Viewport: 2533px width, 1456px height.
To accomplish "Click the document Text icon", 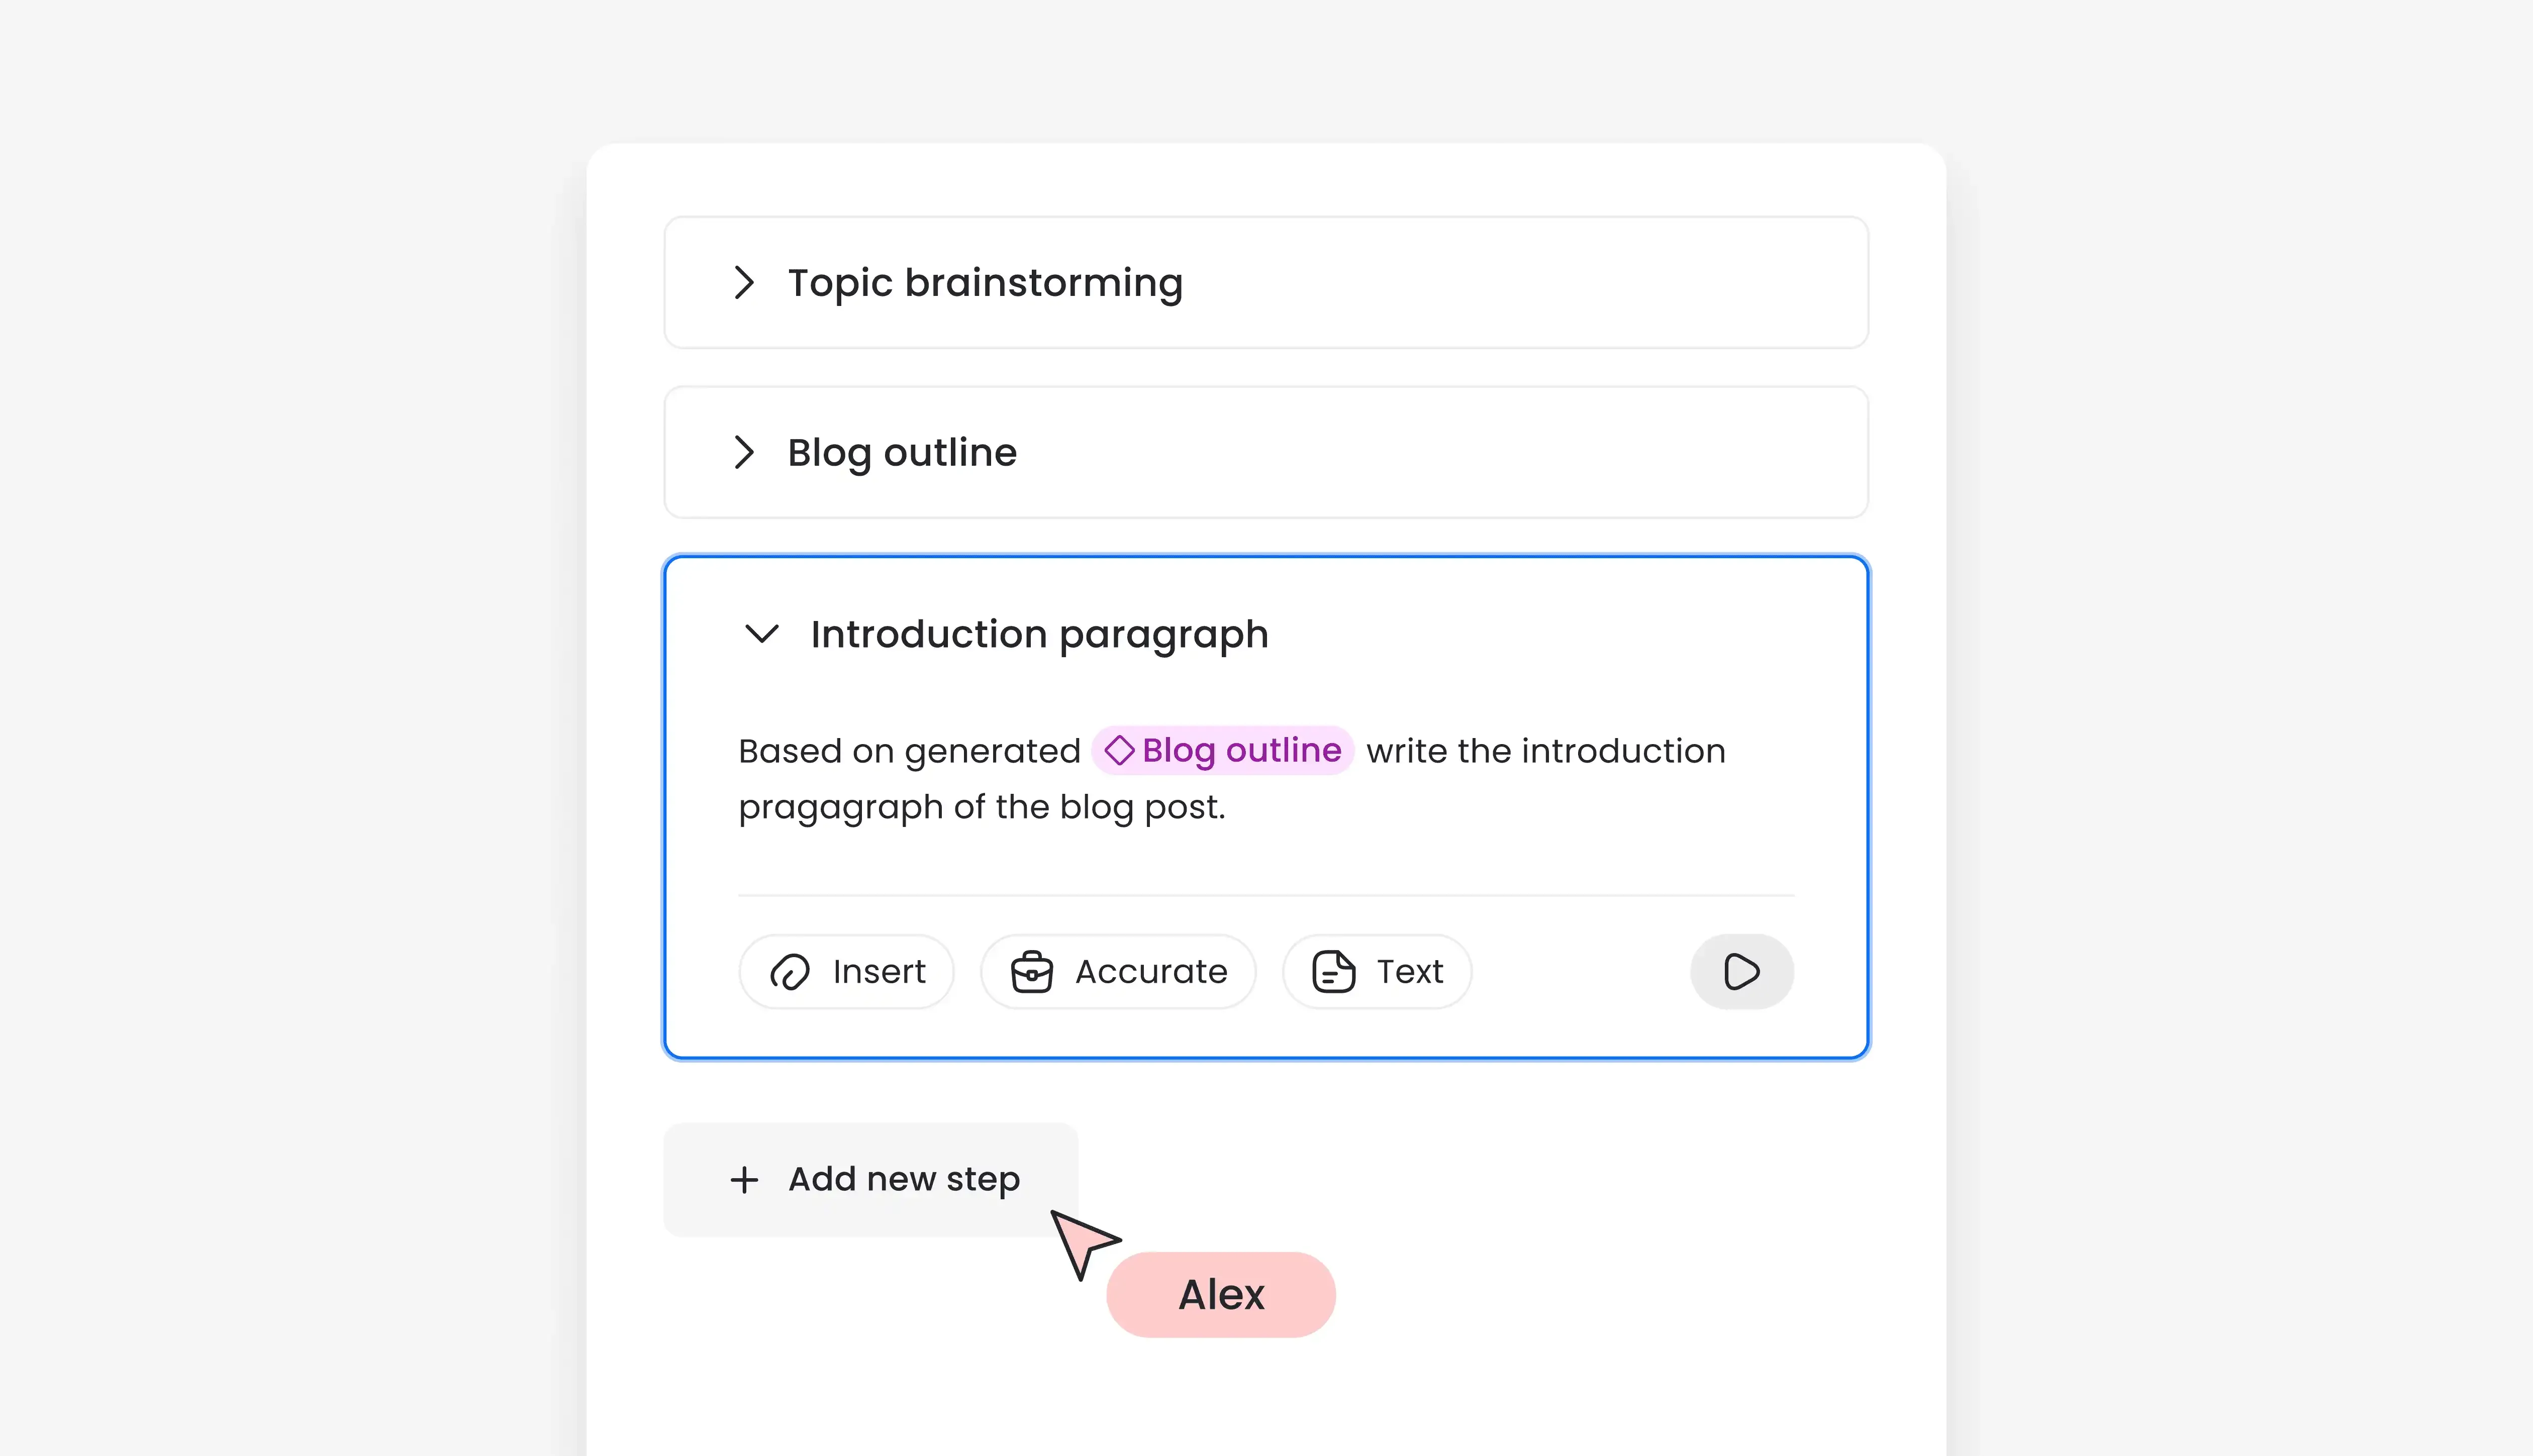I will tap(1333, 972).
